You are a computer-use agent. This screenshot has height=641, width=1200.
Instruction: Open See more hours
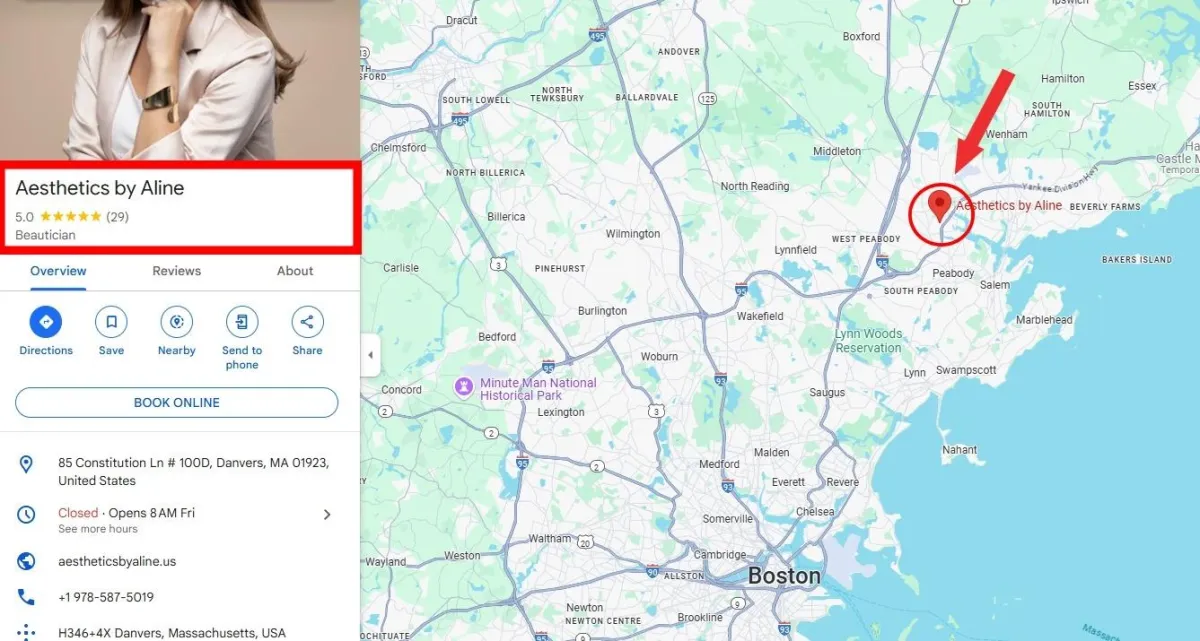pos(98,529)
